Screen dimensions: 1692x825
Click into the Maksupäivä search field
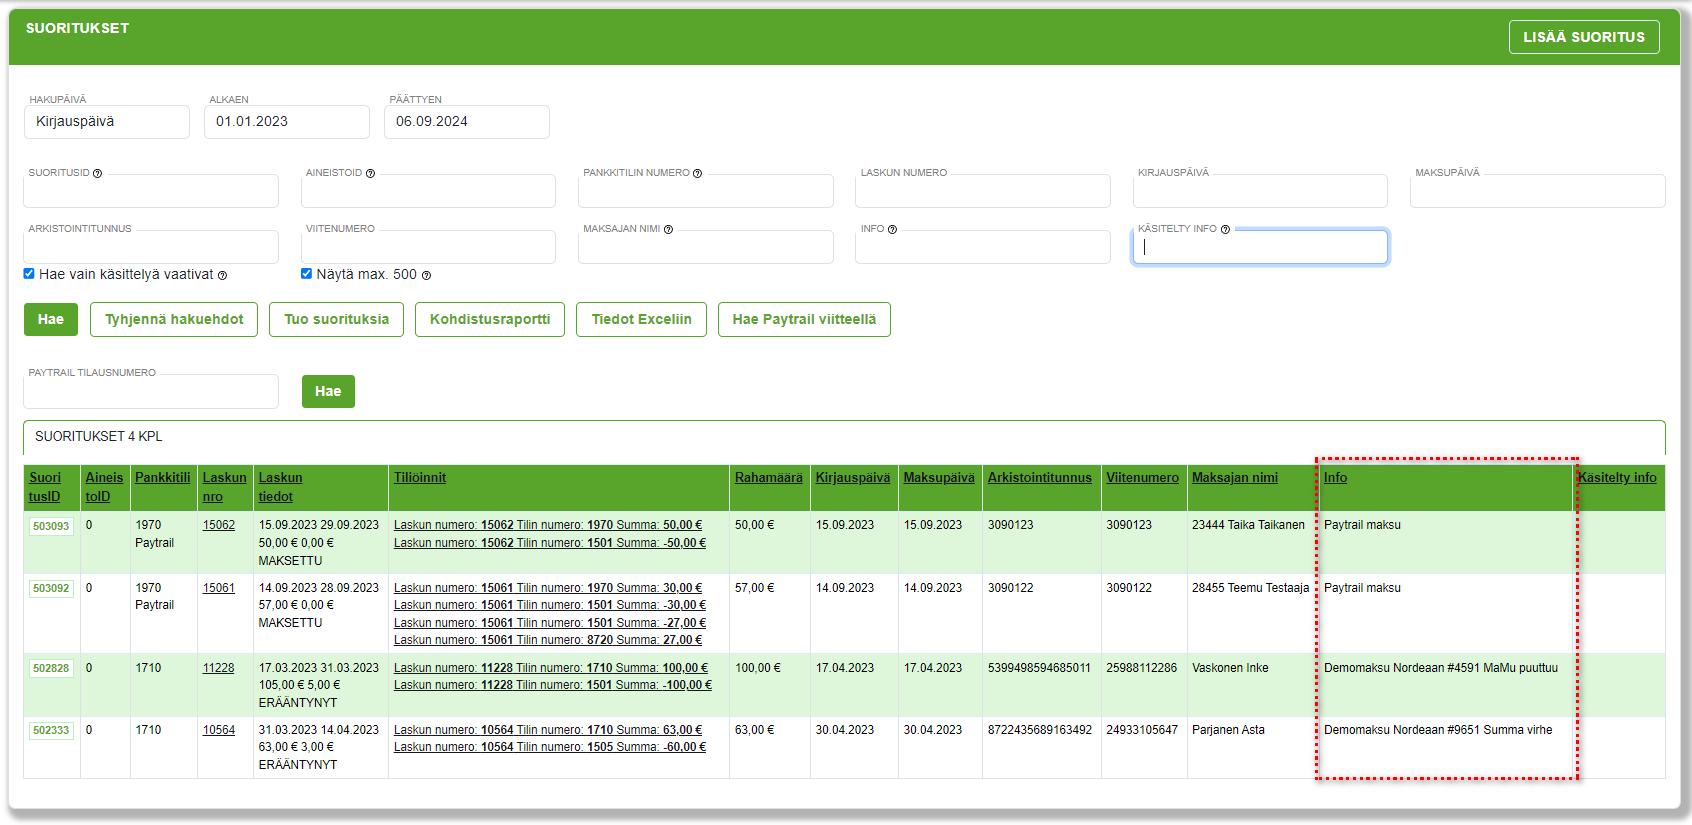[1538, 191]
